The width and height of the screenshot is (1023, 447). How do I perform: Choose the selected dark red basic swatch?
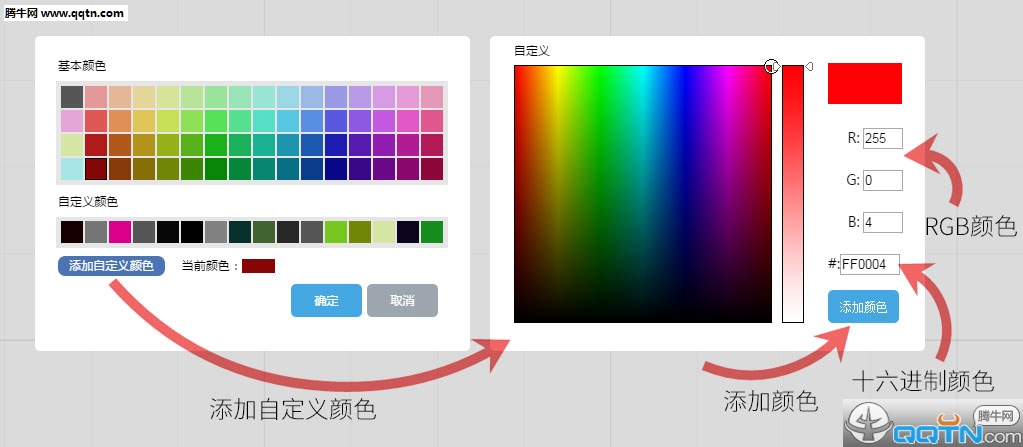pyautogui.click(x=96, y=169)
